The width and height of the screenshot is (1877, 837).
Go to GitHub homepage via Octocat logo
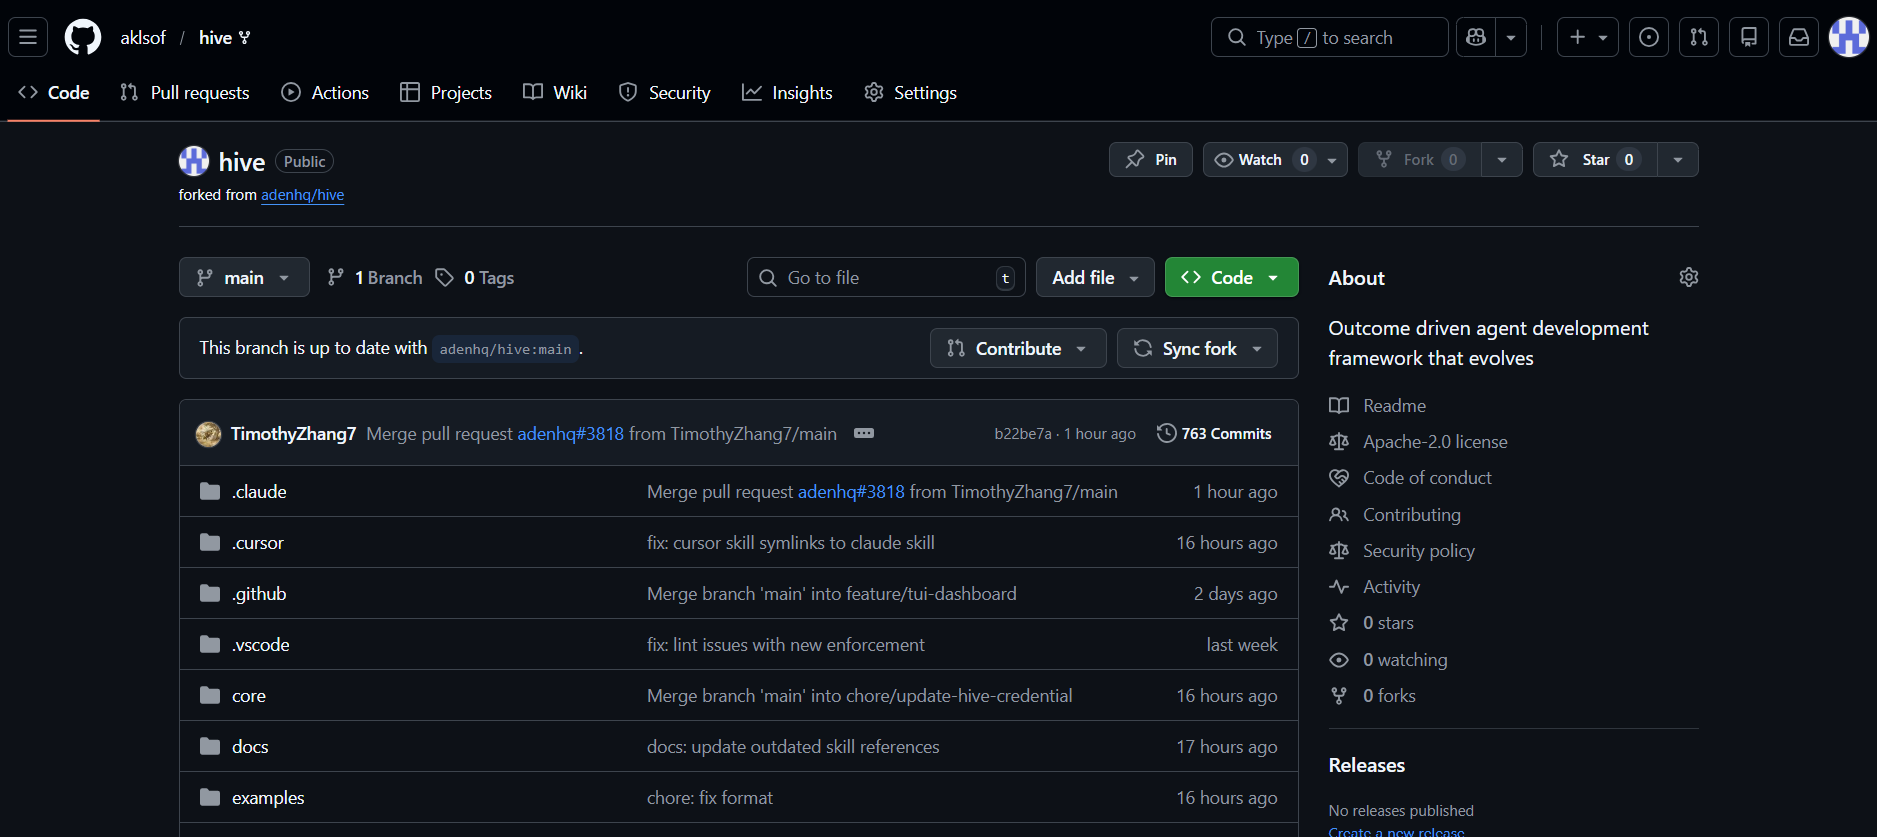pyautogui.click(x=83, y=37)
